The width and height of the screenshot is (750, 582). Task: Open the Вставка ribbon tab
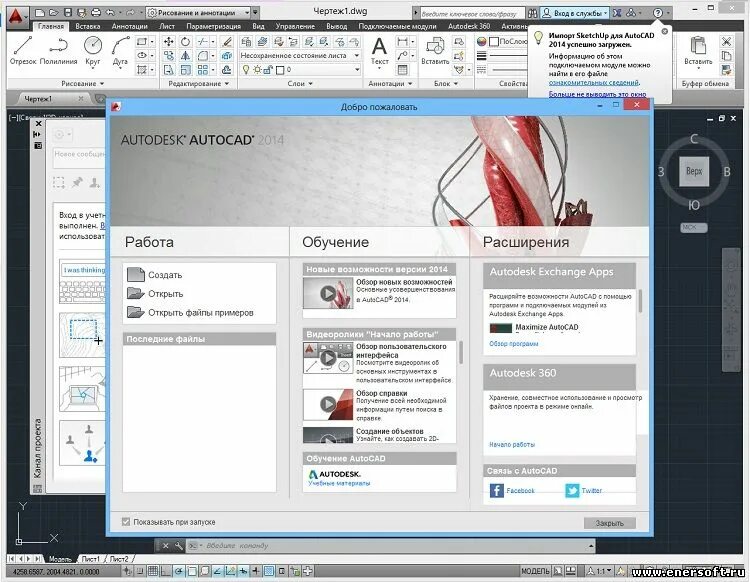click(88, 26)
